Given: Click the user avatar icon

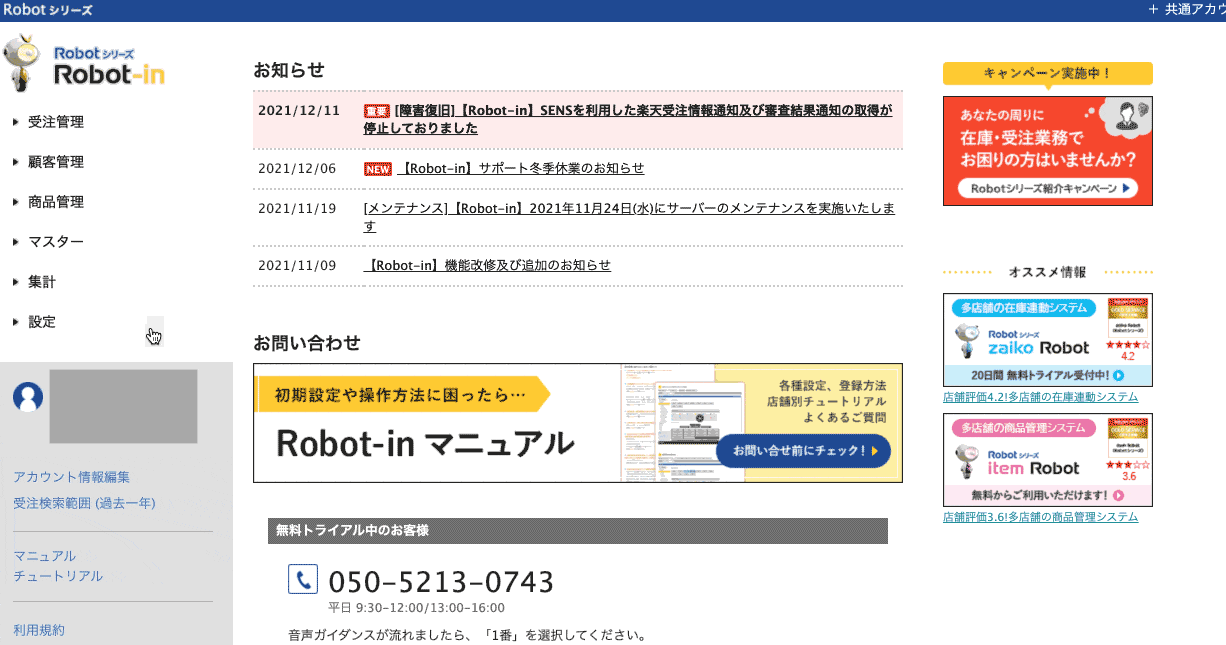Looking at the screenshot, I should coord(28,397).
